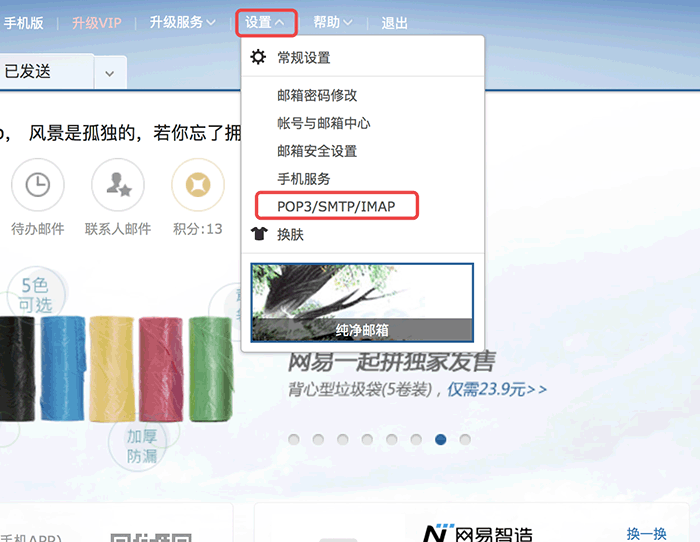The image size is (700, 542).
Task: Click the blue garbage bag roll
Action: click(x=63, y=368)
